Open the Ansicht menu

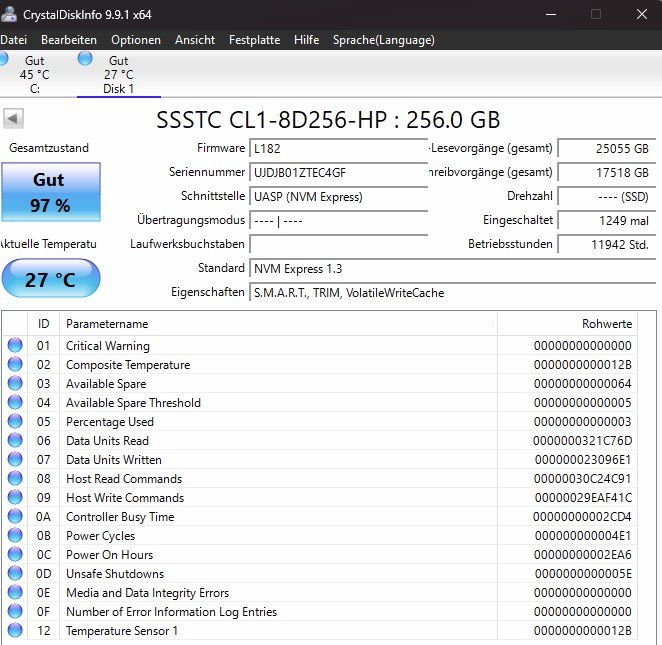tap(195, 40)
